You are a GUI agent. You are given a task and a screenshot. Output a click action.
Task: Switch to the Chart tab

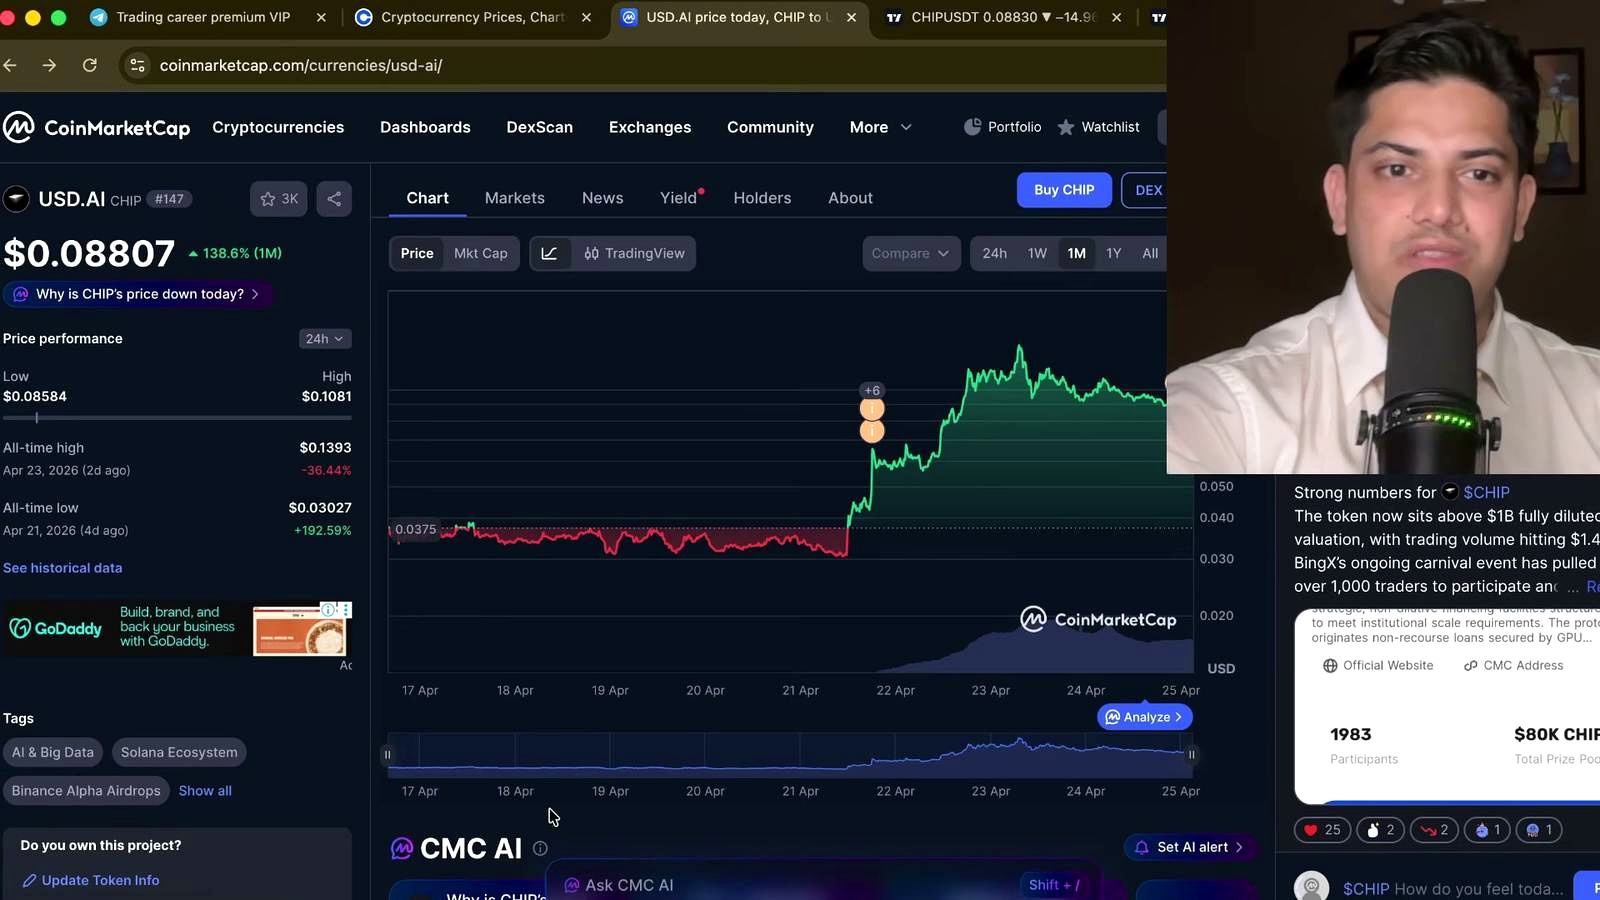[427, 198]
